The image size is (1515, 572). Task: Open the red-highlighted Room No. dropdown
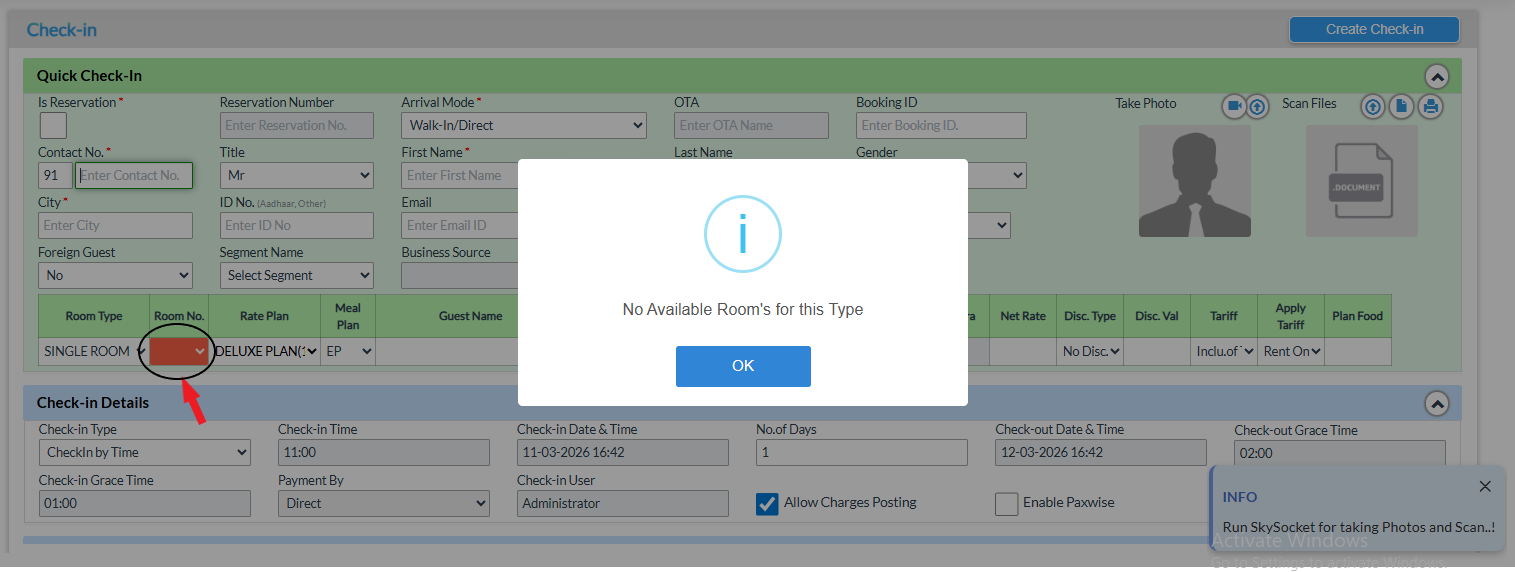pos(180,351)
